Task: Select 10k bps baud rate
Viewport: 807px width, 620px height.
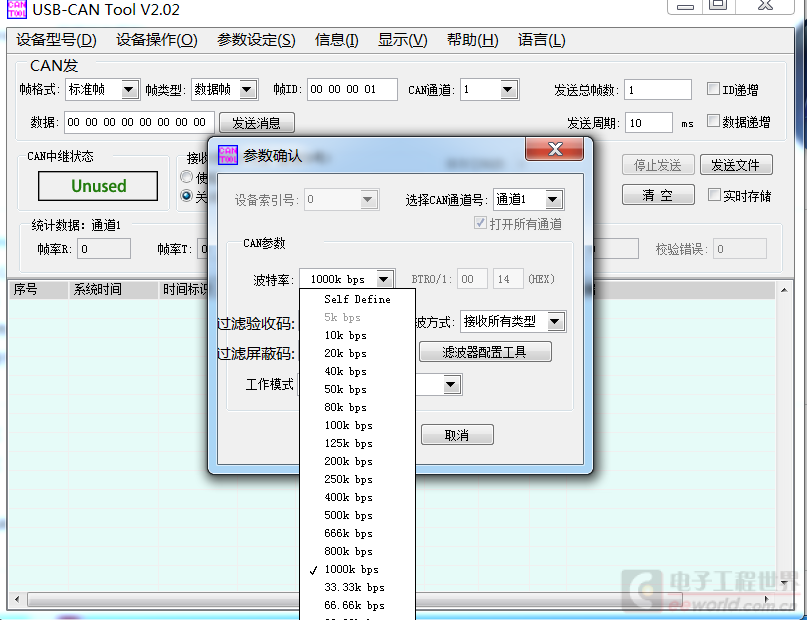Action: click(x=357, y=335)
